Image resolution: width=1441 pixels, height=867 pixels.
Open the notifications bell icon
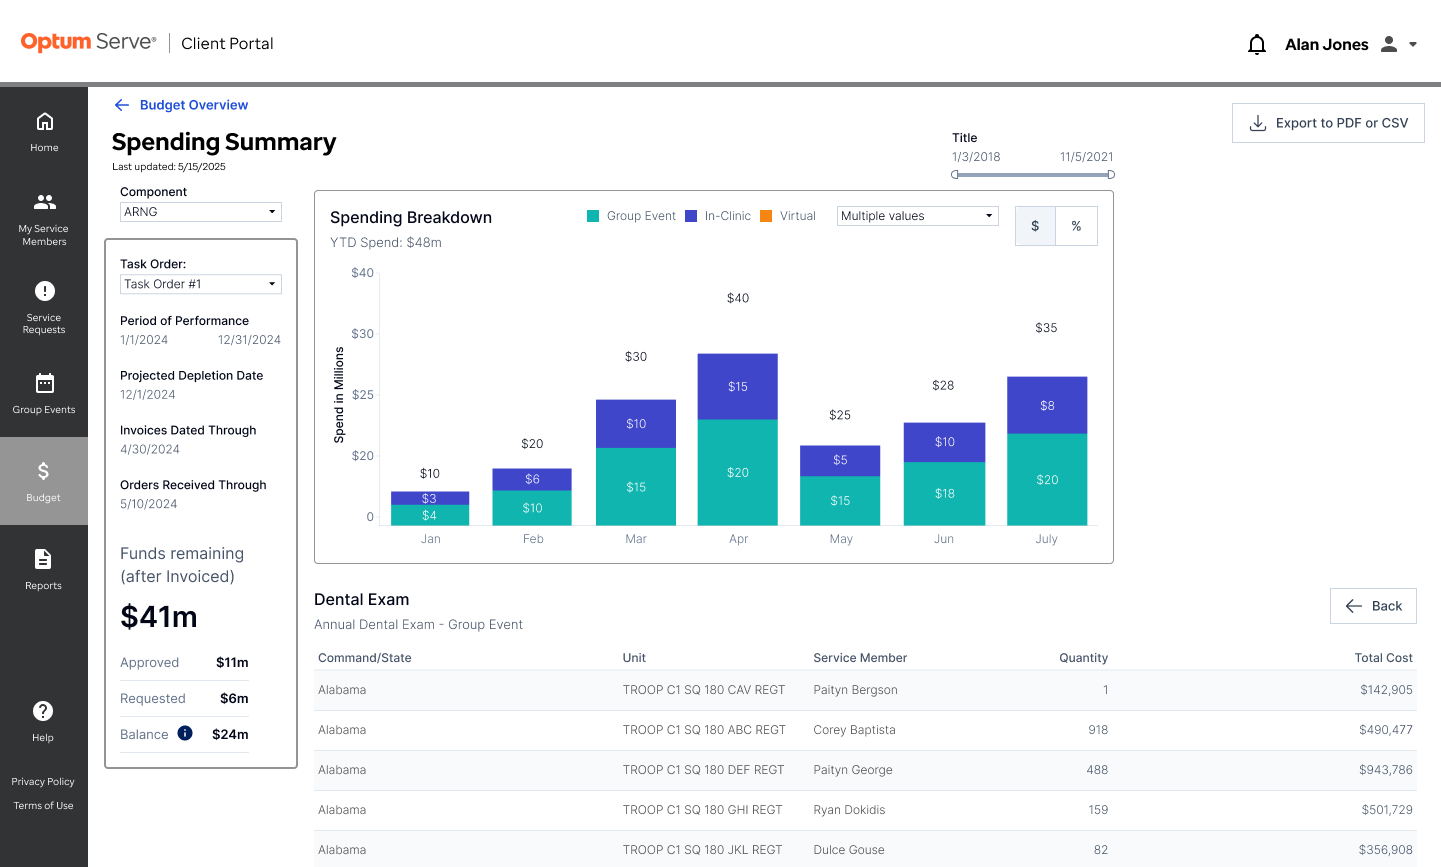click(x=1257, y=44)
